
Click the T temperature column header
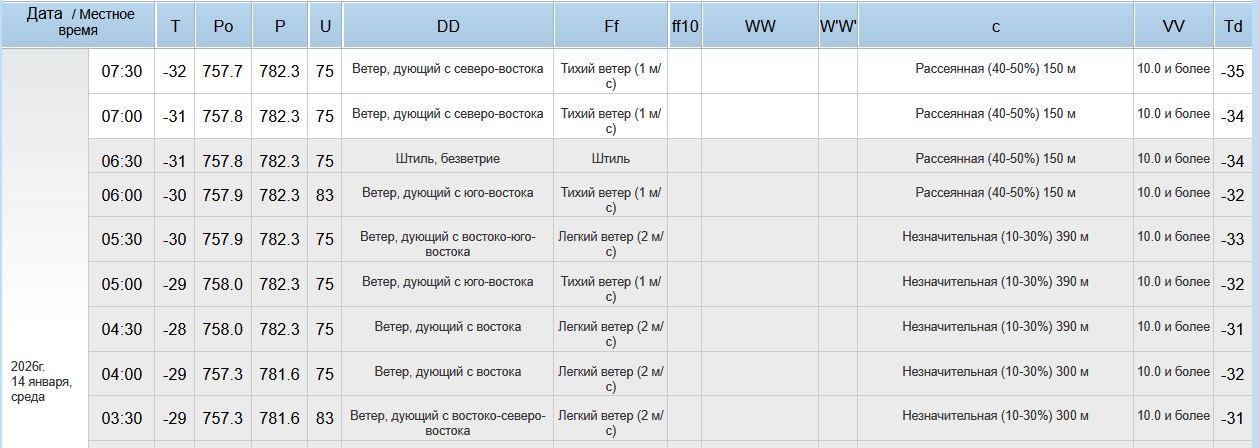coord(175,28)
